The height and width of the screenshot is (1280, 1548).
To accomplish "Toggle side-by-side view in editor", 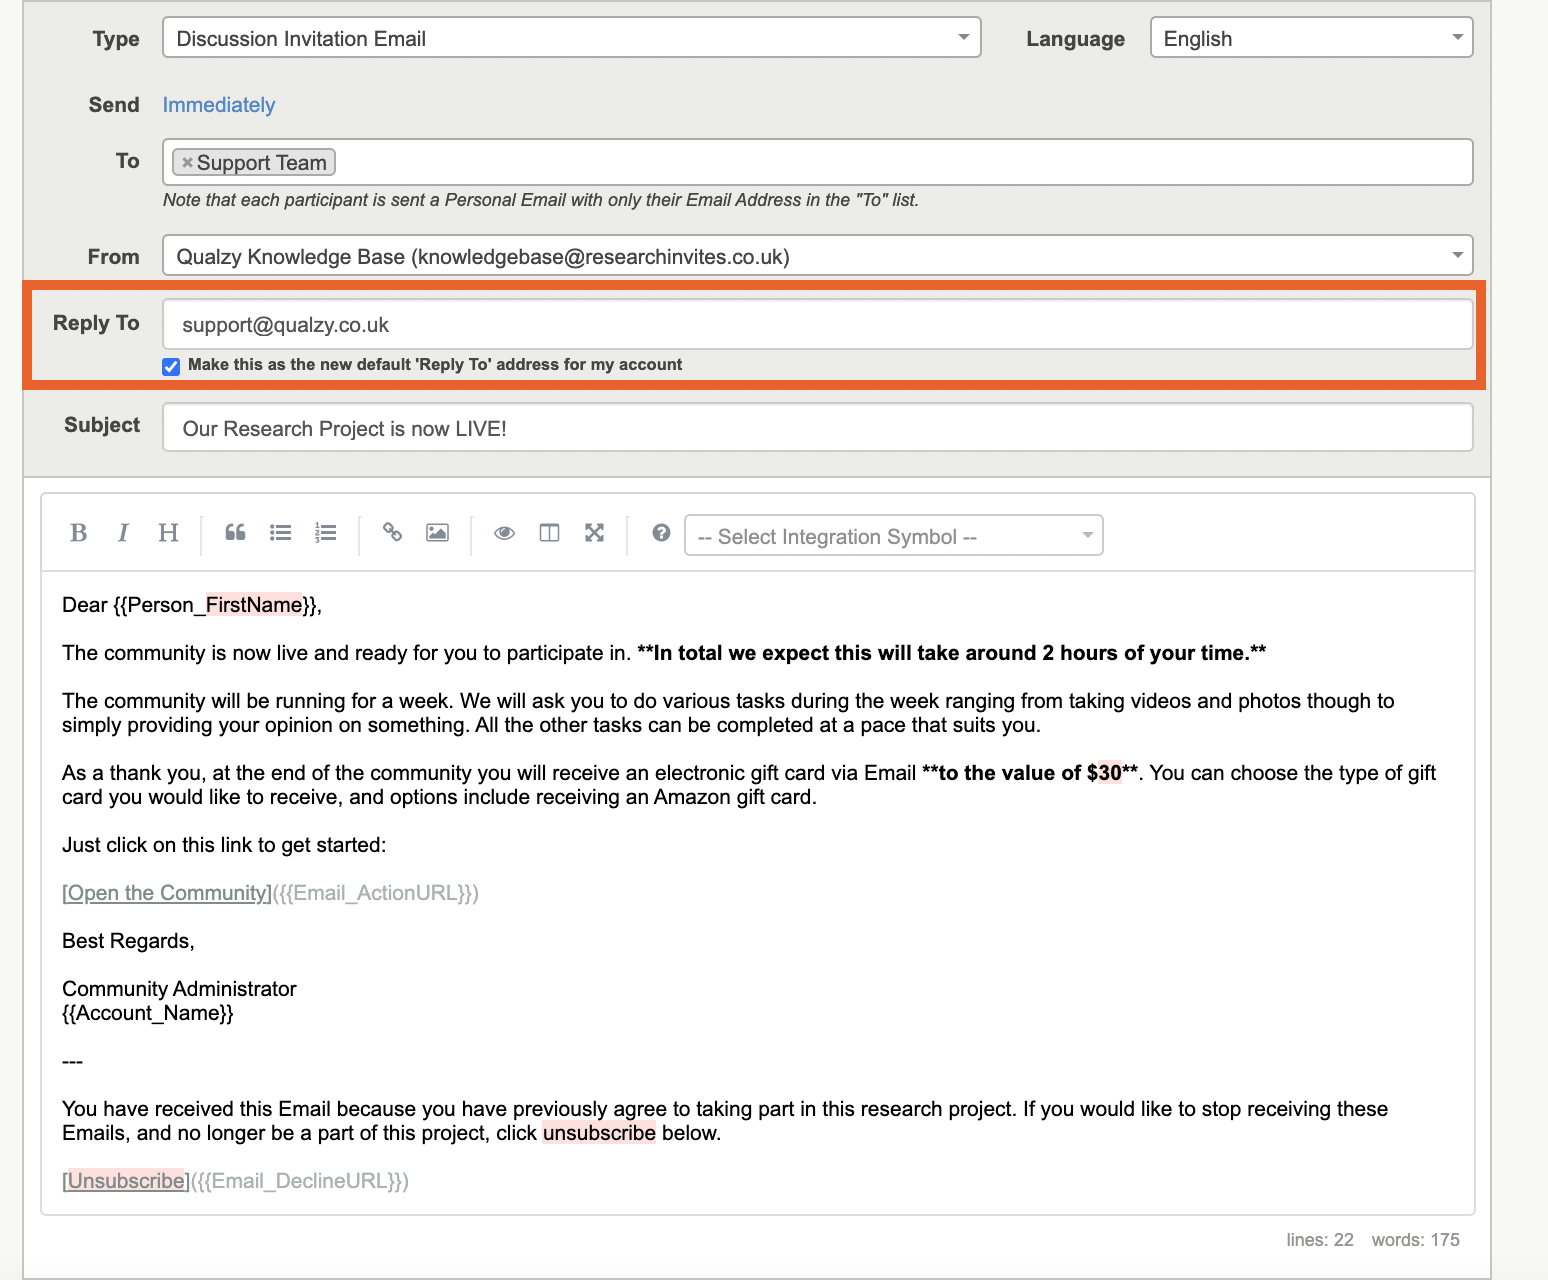I will pos(549,533).
